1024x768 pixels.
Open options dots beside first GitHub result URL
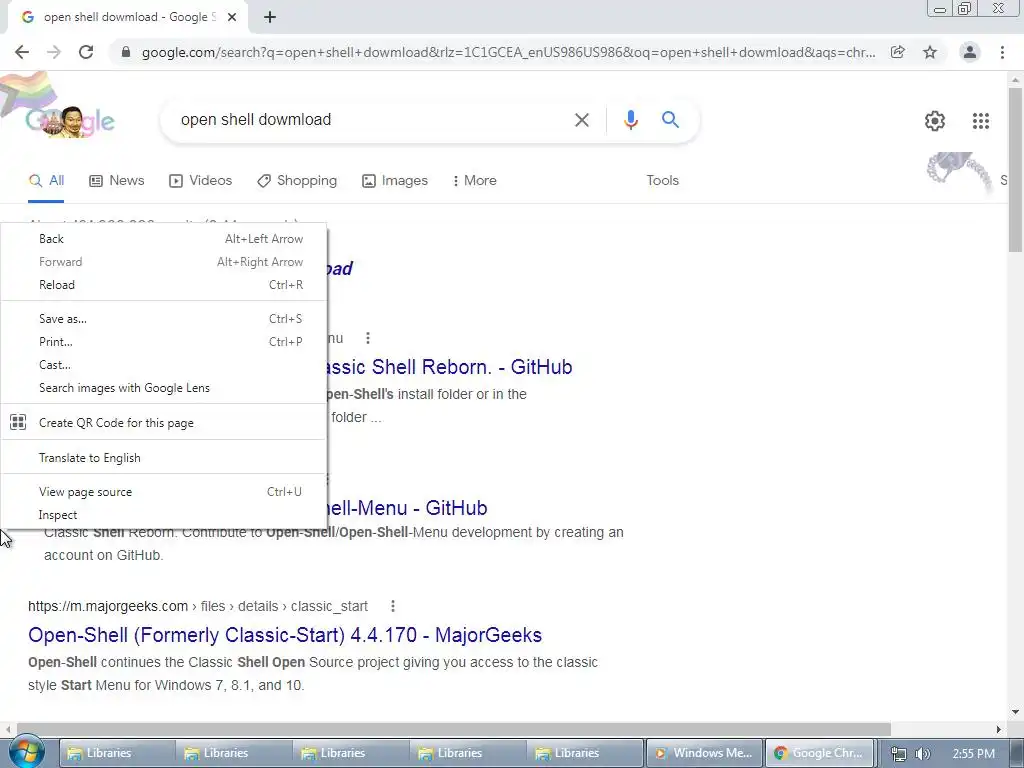pos(368,338)
